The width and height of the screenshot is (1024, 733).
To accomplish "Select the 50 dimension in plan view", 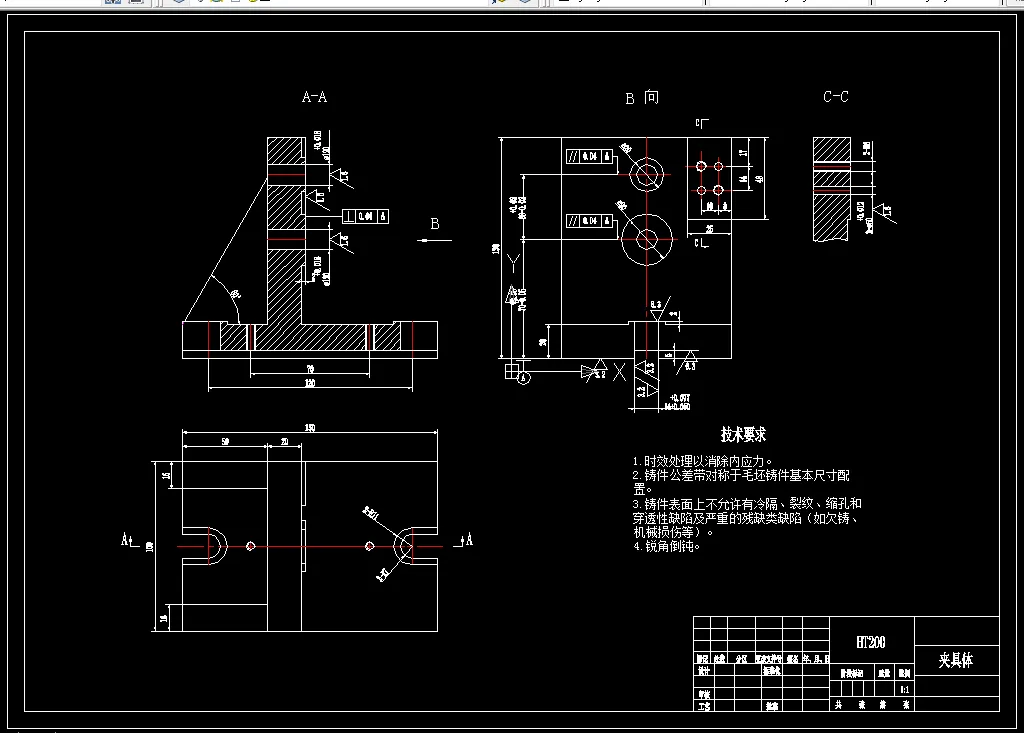I will pos(225,442).
